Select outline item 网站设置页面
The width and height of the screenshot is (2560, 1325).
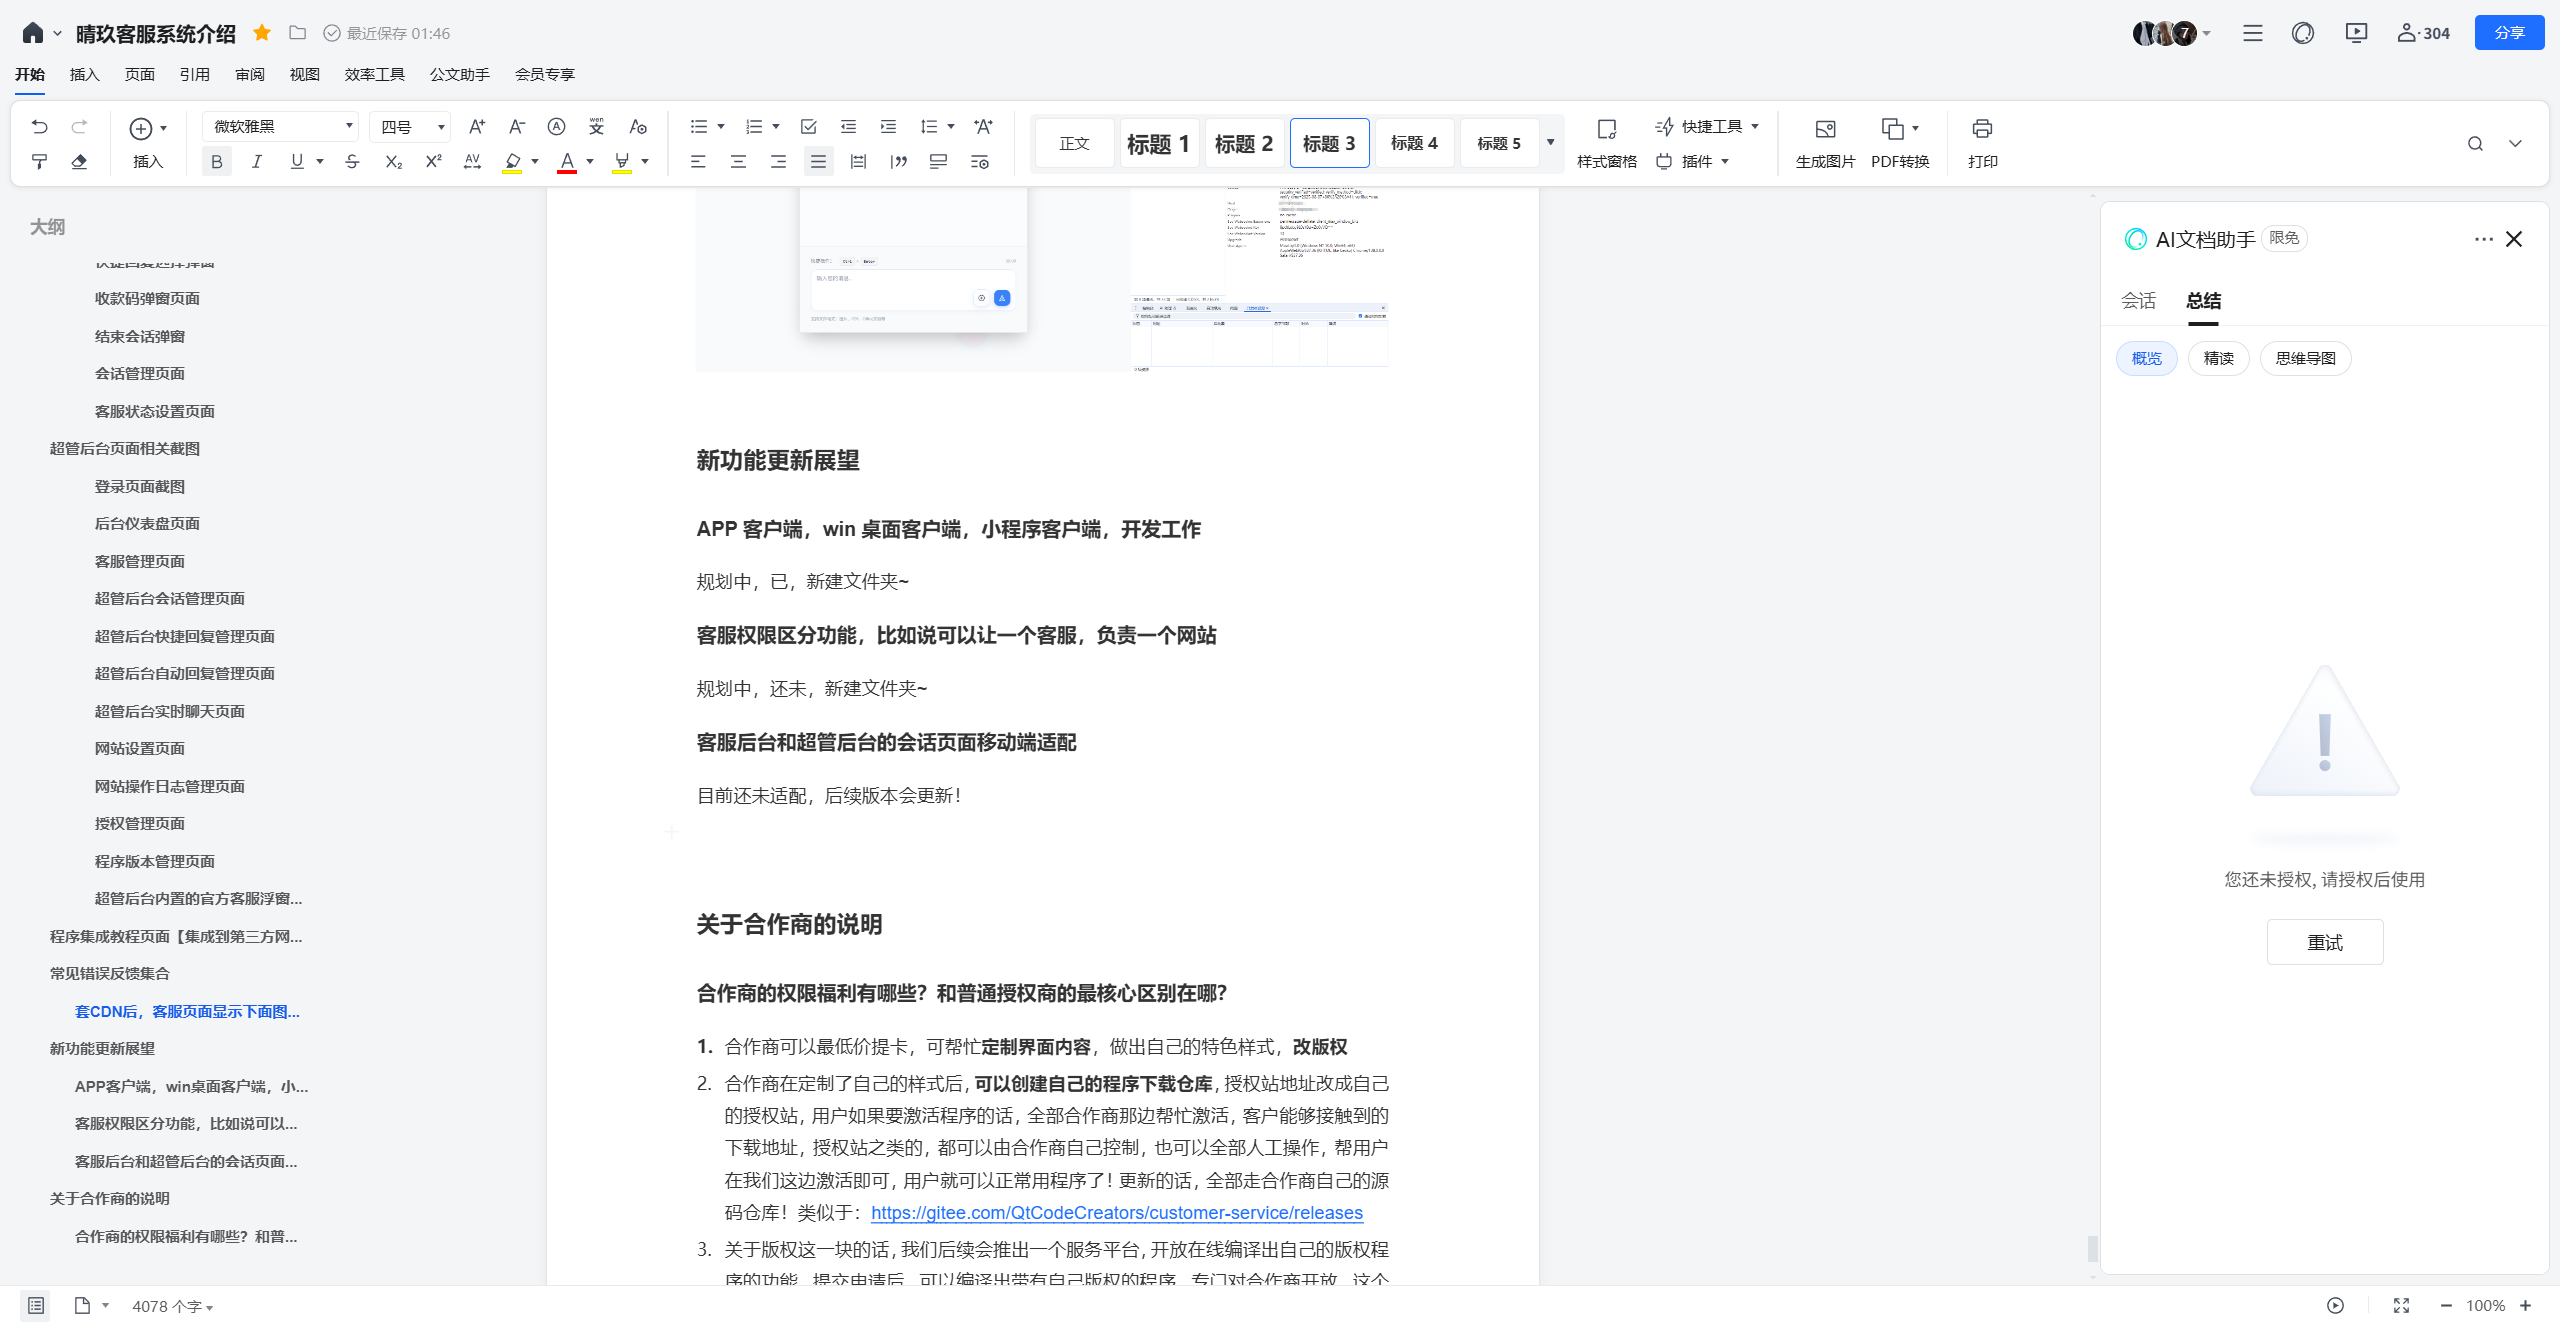tap(140, 748)
